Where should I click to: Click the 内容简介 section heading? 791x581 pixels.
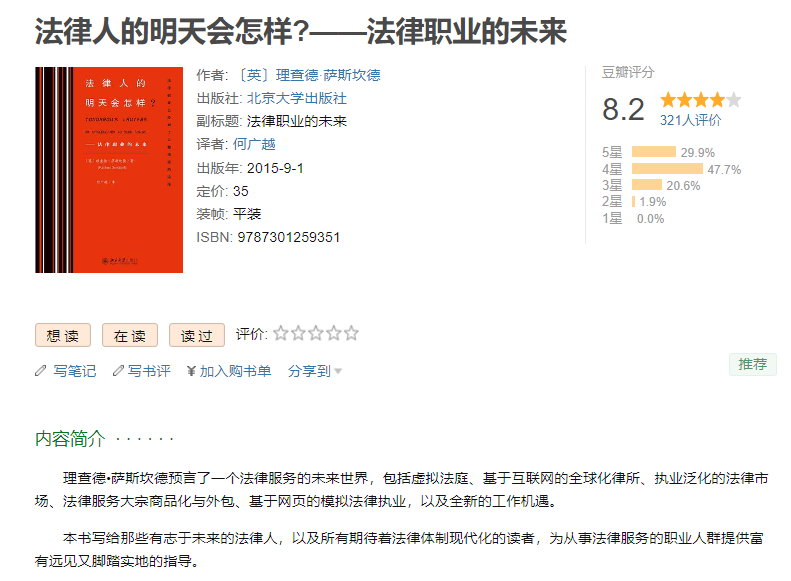coord(70,438)
